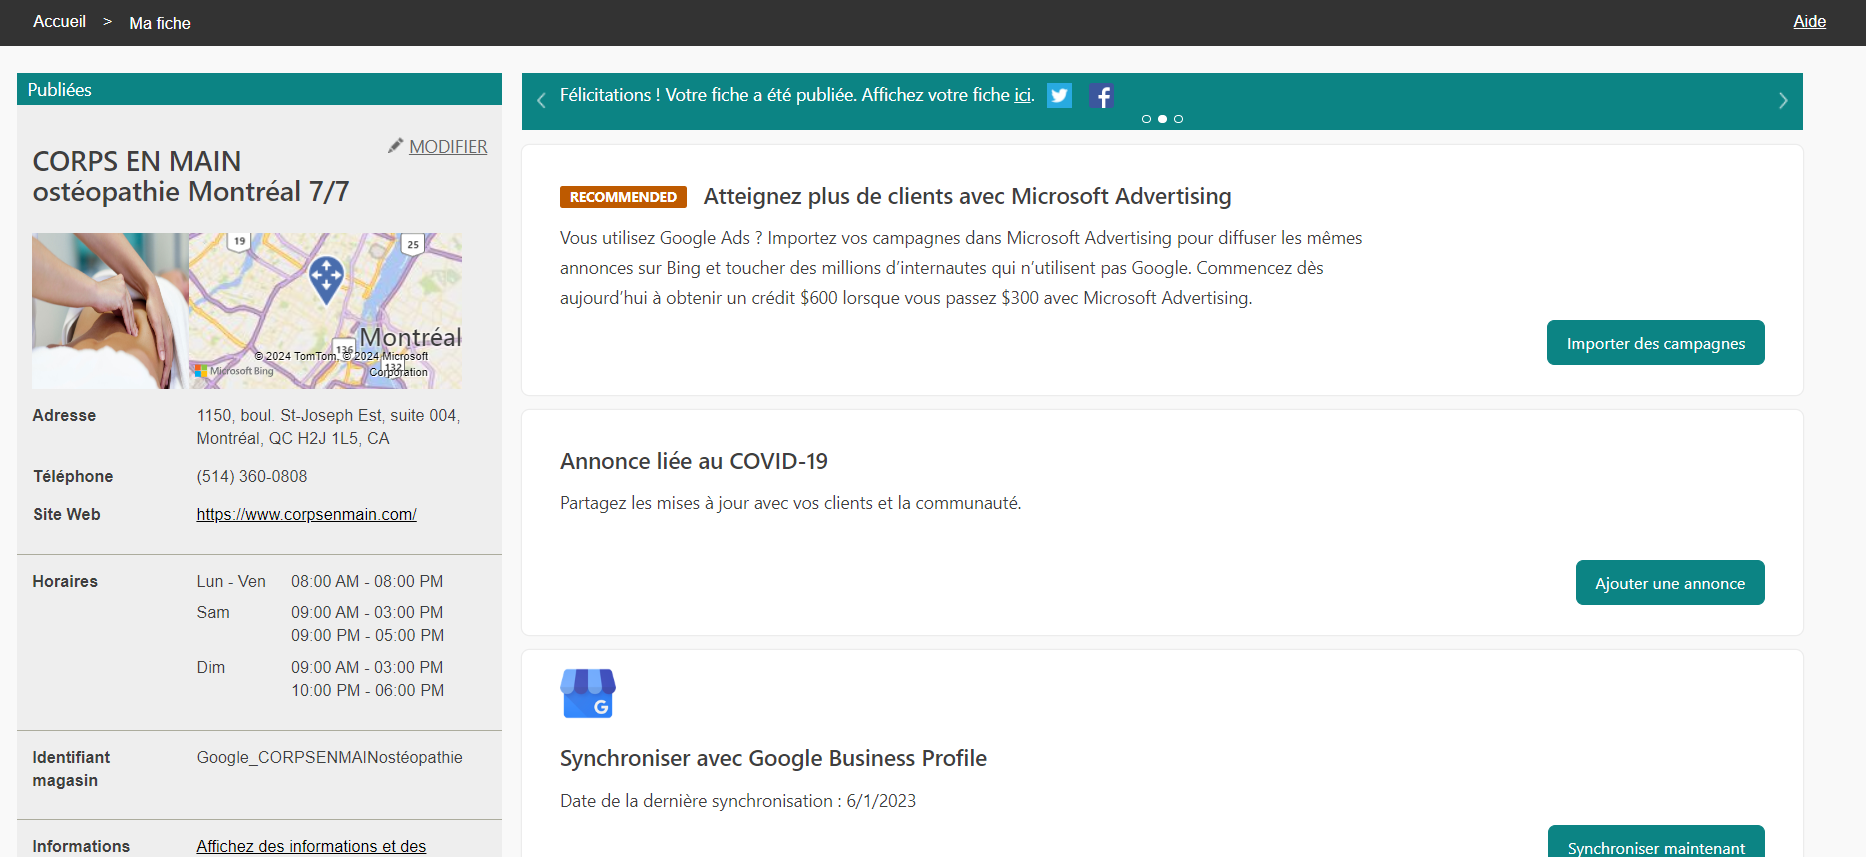This screenshot has height=857, width=1866.
Task: Open the Montréal map thumbnail
Action: point(325,311)
